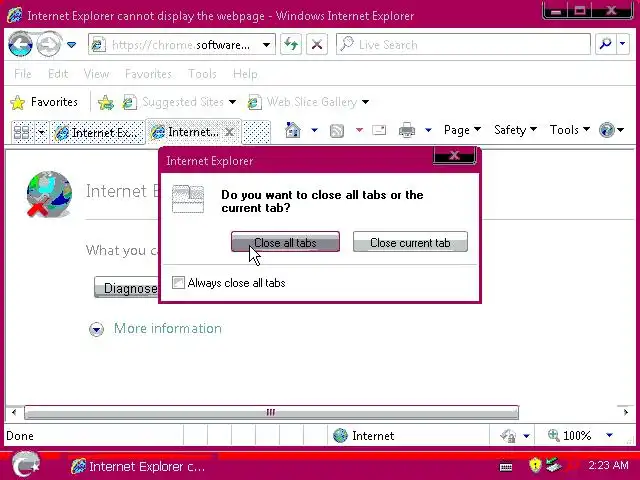Open the Favorites menu
The height and width of the screenshot is (480, 640).
click(148, 74)
